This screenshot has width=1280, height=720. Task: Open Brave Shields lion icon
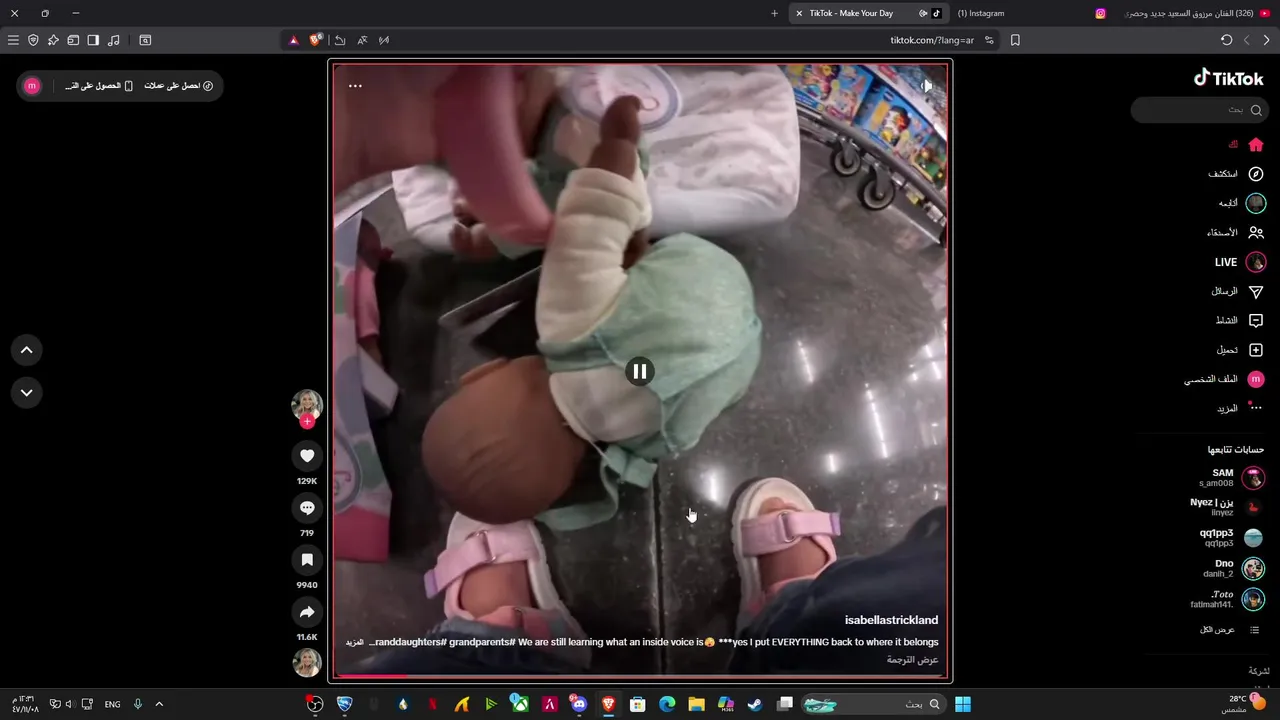(316, 40)
